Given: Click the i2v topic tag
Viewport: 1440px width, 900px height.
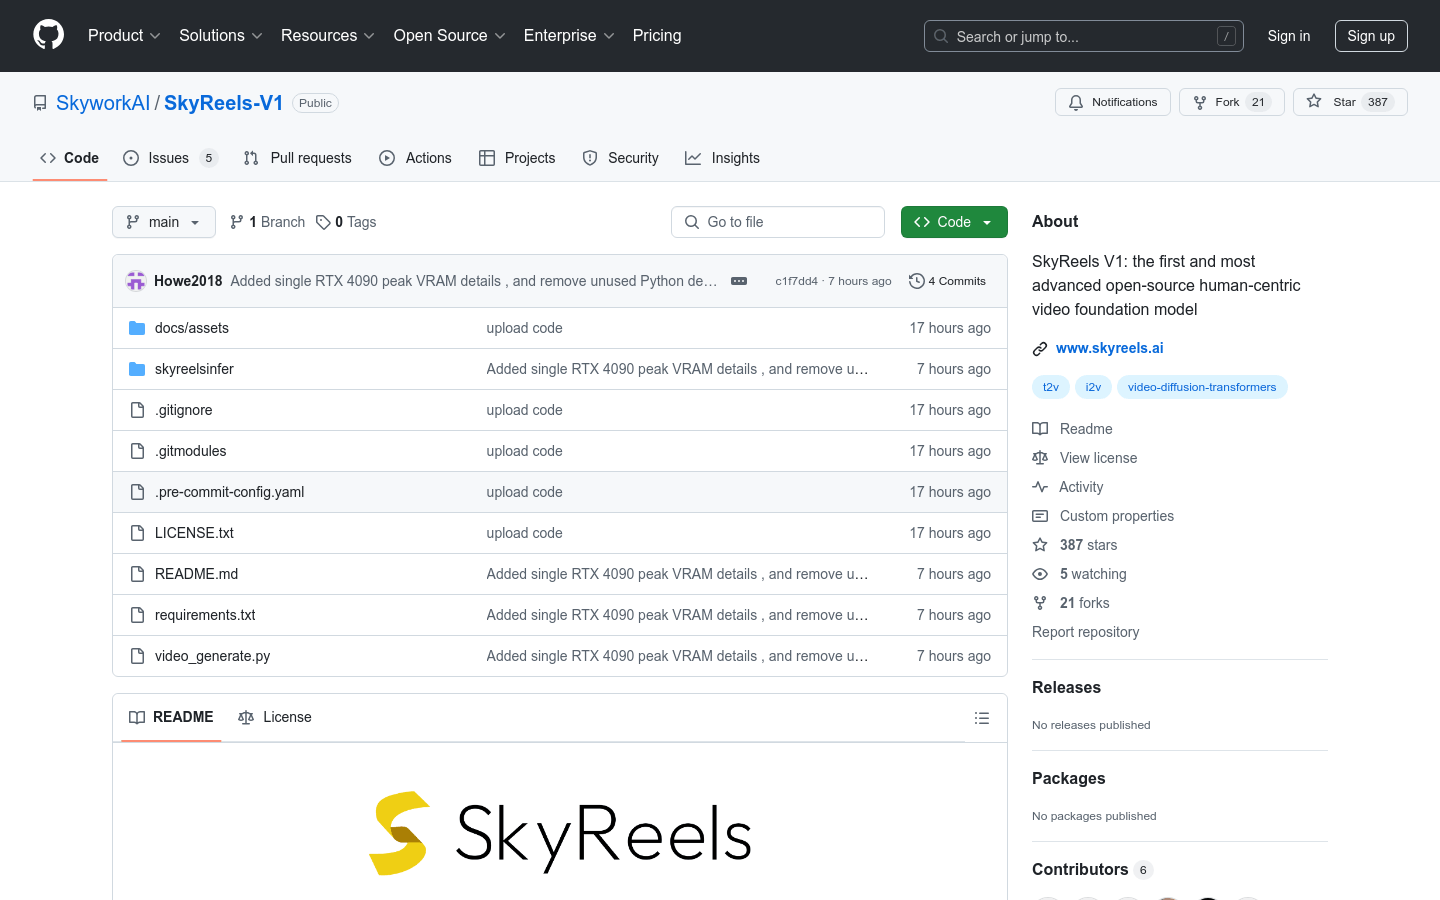Looking at the screenshot, I should point(1093,387).
